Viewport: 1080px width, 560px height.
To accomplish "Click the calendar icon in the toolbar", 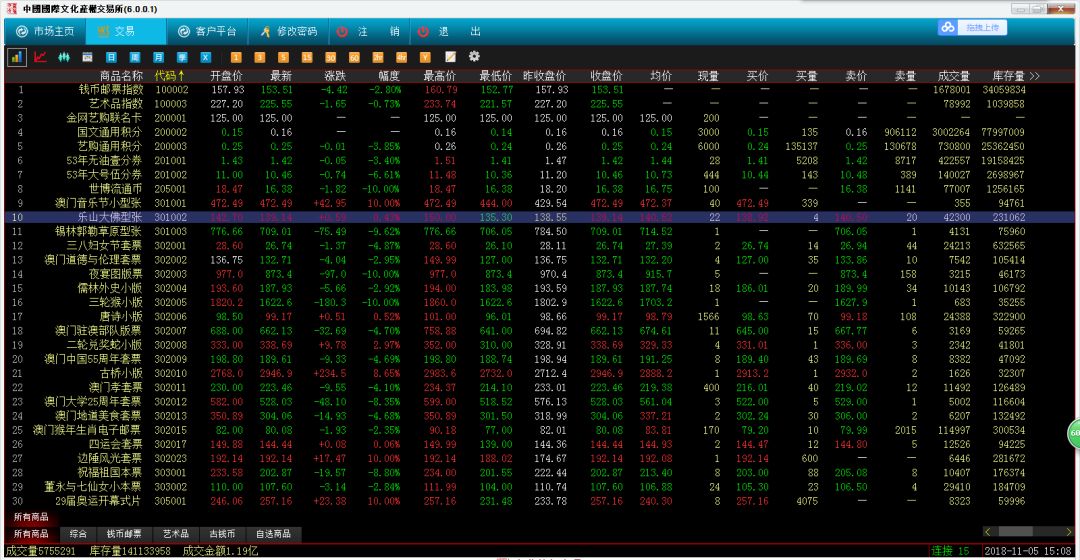I will click(x=87, y=57).
